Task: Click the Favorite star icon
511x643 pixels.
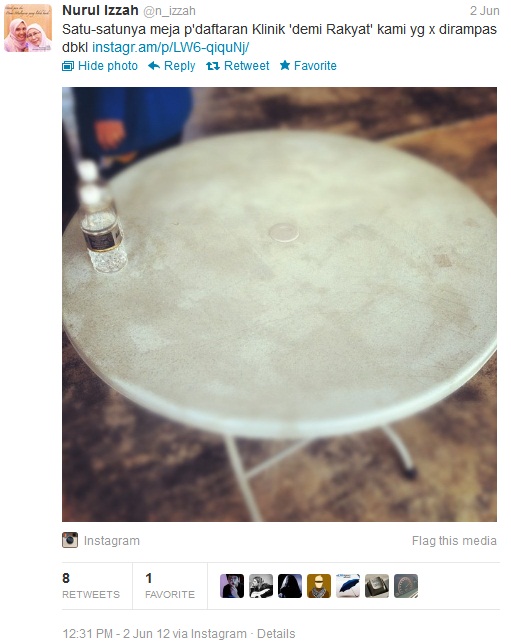Action: (x=285, y=65)
